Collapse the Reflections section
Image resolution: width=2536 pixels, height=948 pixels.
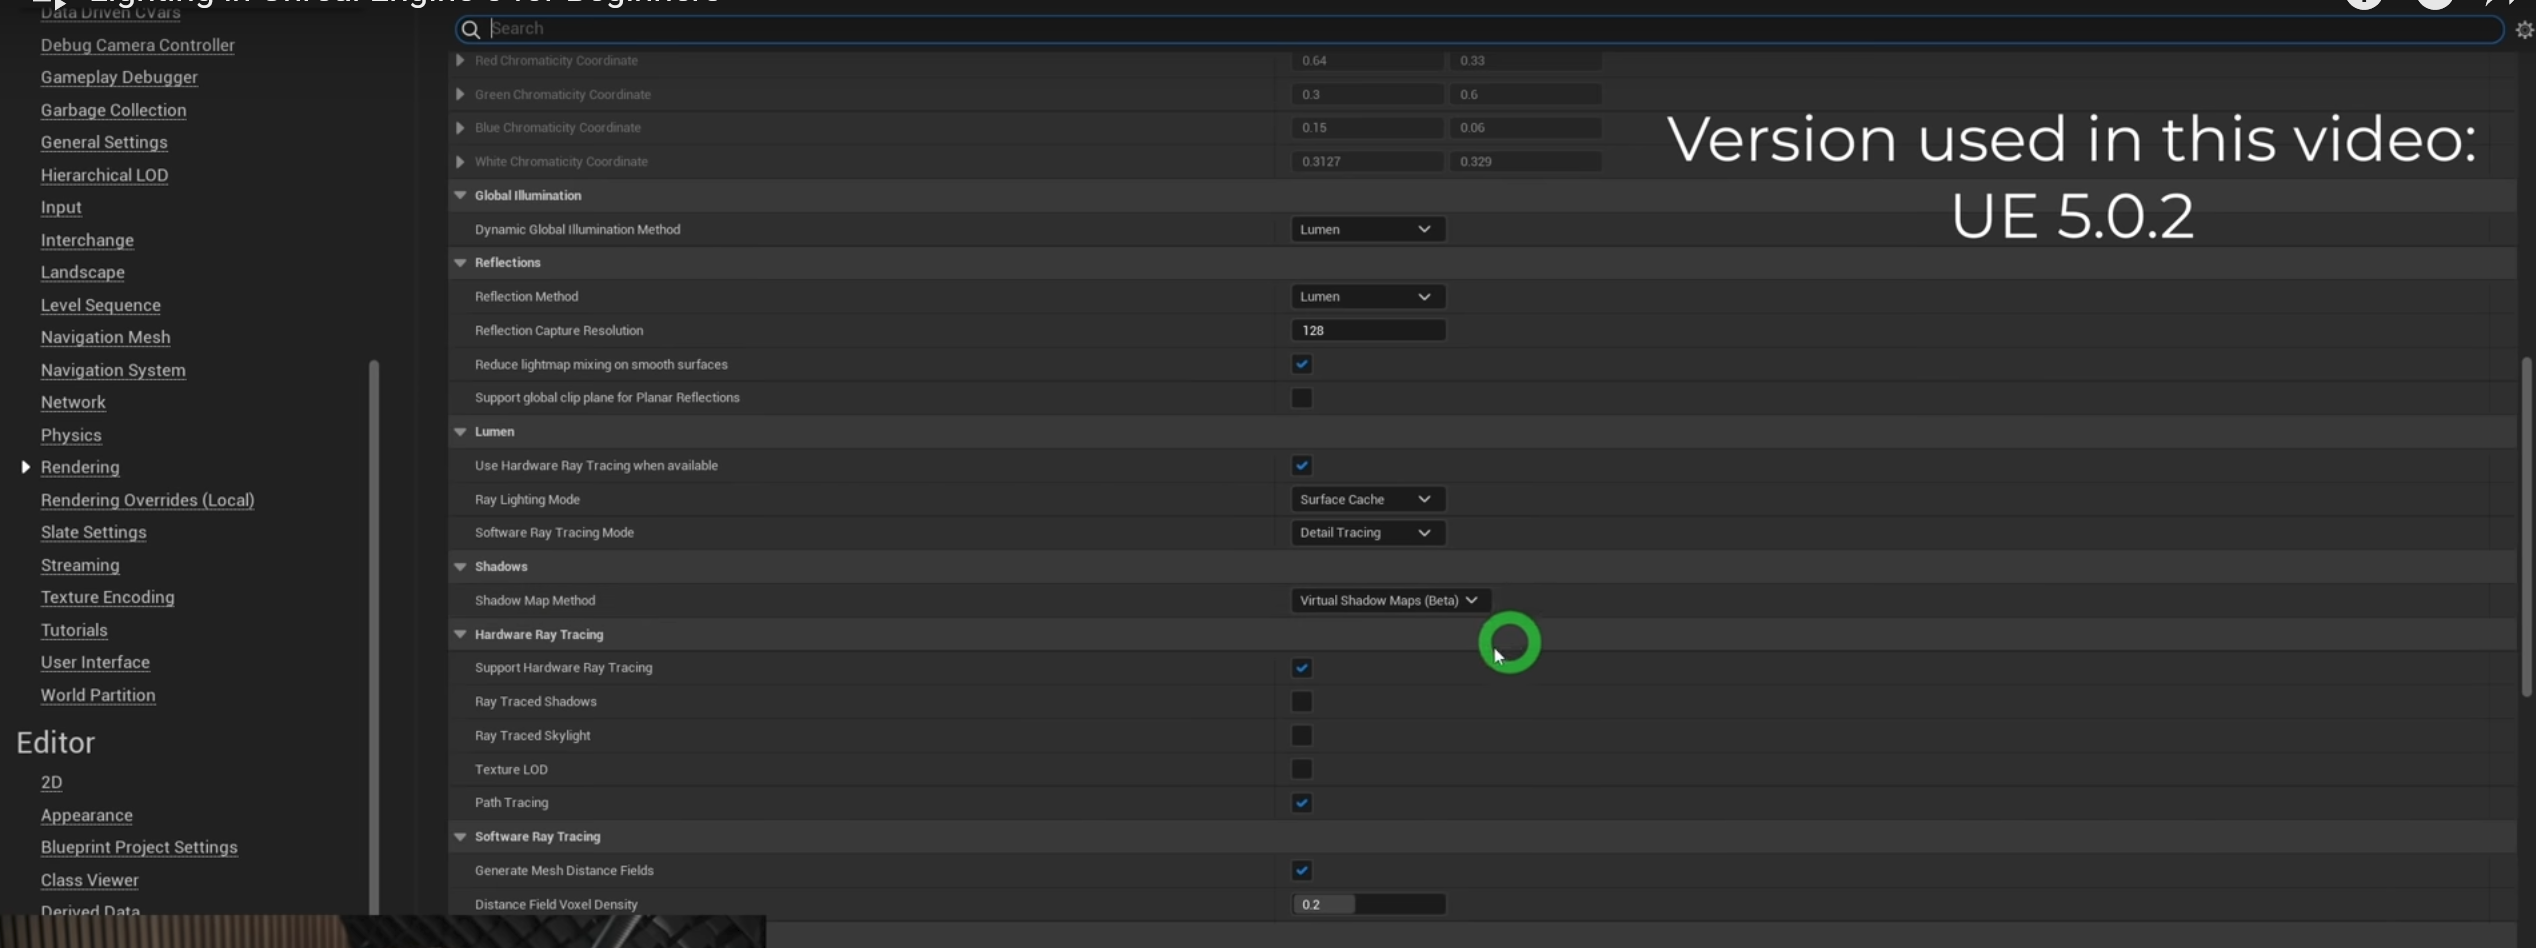click(460, 262)
